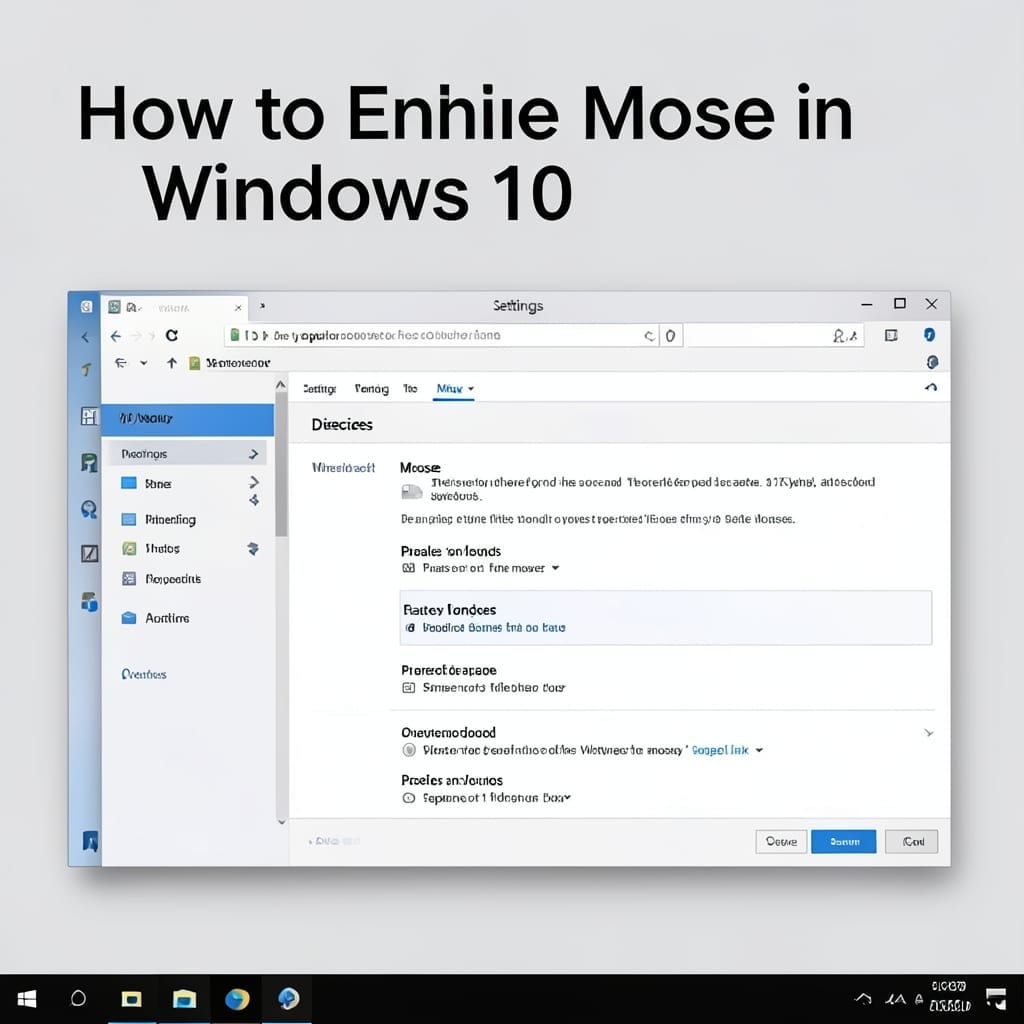Click the reading view icon right of search box
Image resolution: width=1024 pixels, height=1024 pixels.
click(x=891, y=335)
